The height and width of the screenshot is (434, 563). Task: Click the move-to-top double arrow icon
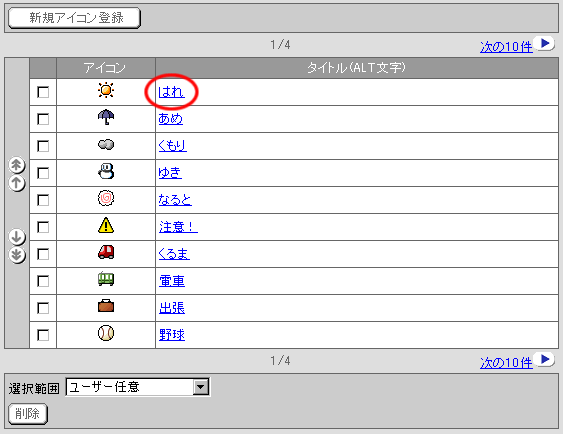coord(17,165)
